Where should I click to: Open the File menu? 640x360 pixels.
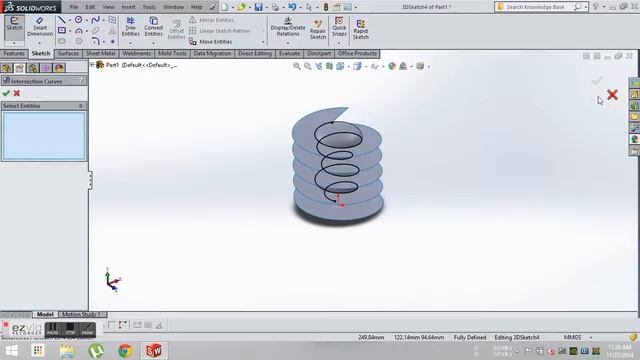(x=73, y=7)
